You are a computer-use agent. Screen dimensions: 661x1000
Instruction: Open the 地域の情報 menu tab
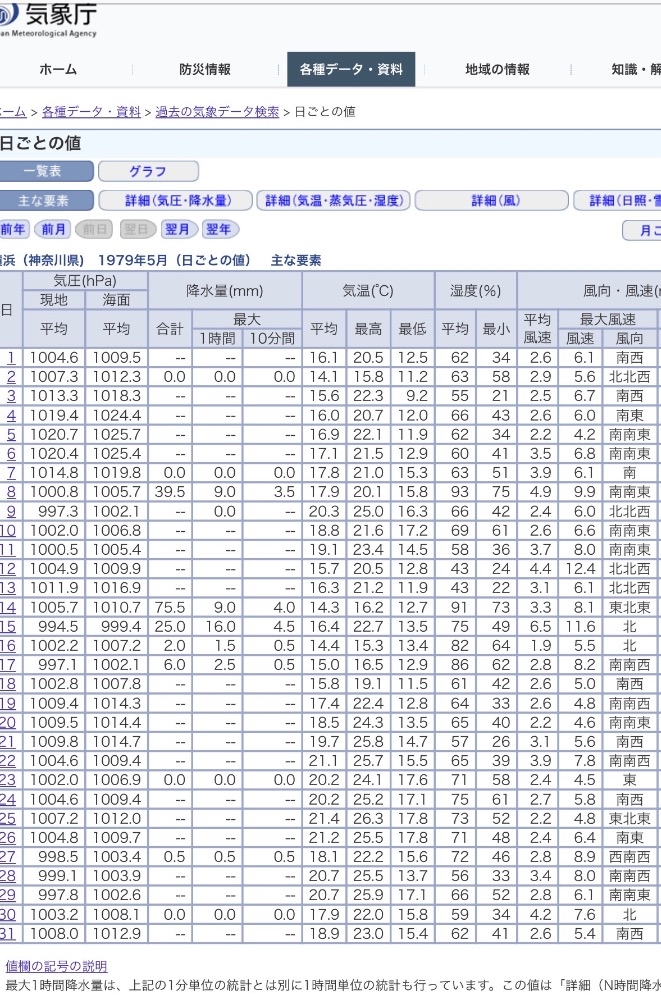click(497, 70)
